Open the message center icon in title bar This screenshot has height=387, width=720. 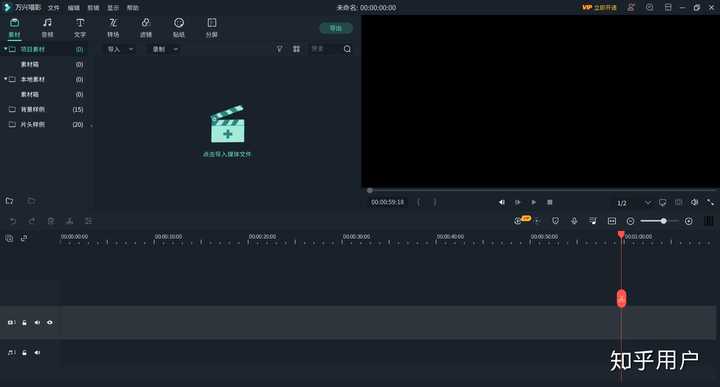click(x=650, y=7)
